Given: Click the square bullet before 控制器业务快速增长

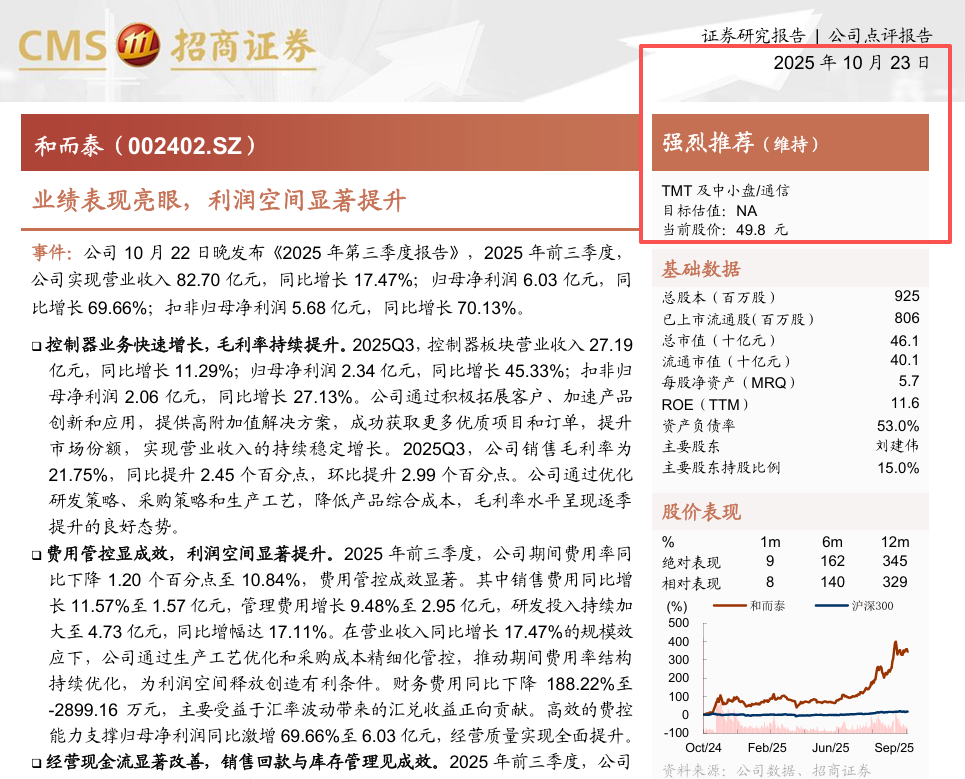Looking at the screenshot, I should pyautogui.click(x=37, y=346).
